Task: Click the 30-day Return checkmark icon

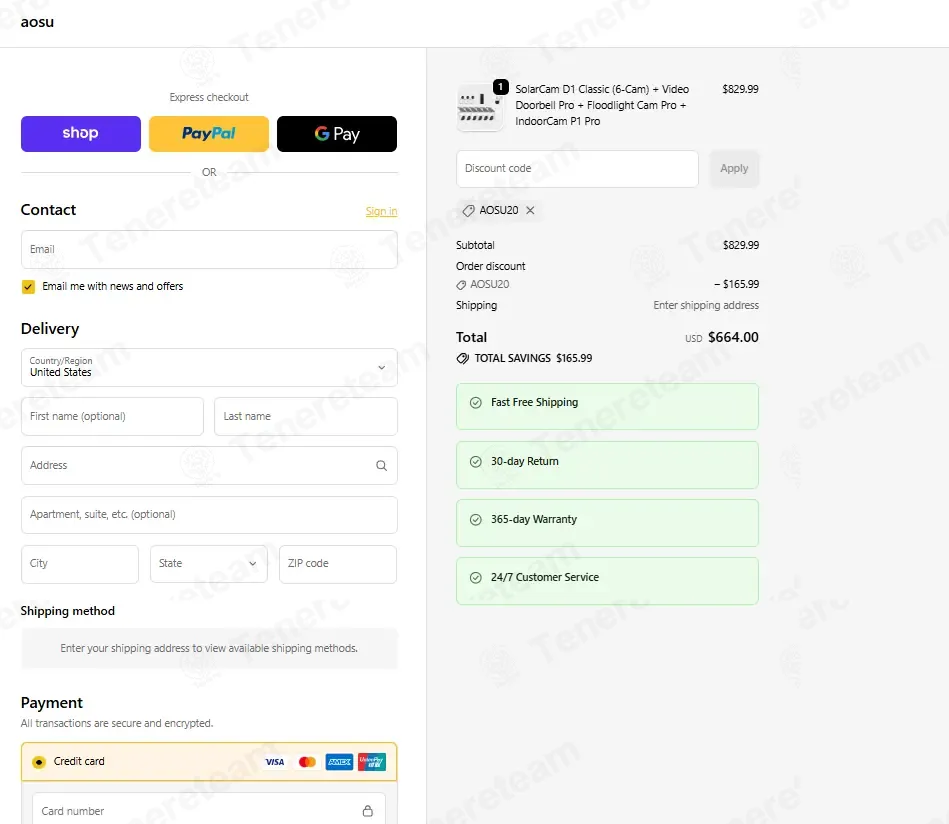Action: click(x=476, y=462)
